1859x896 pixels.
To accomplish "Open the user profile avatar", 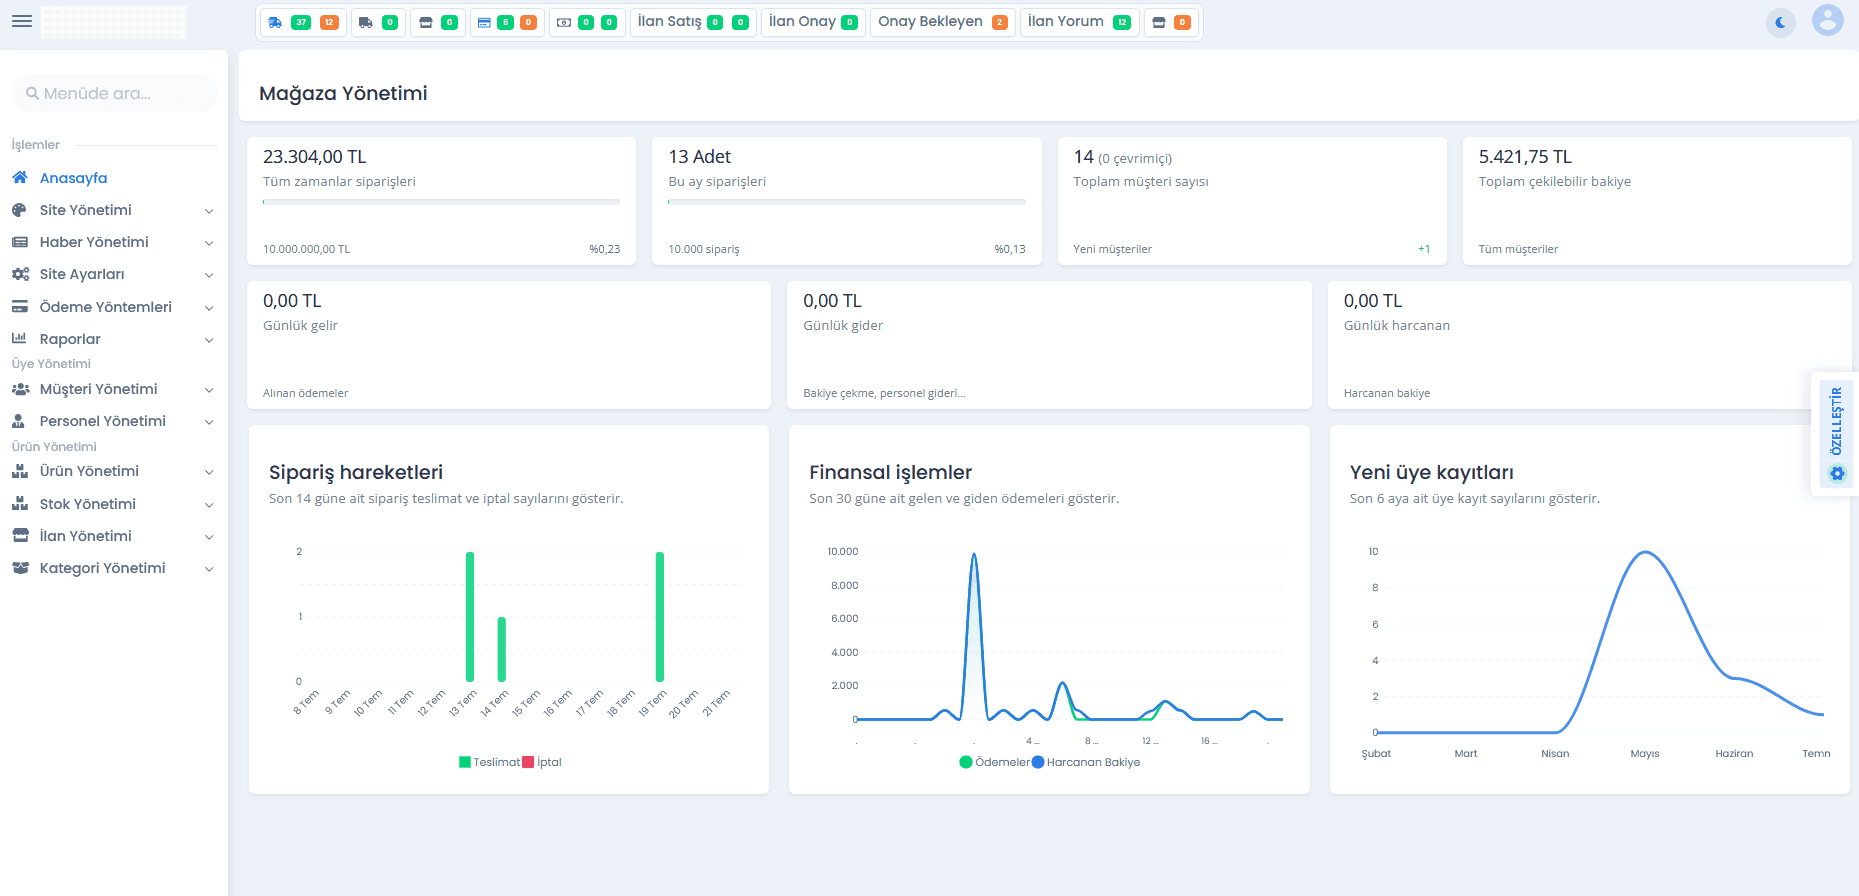I will coord(1828,20).
